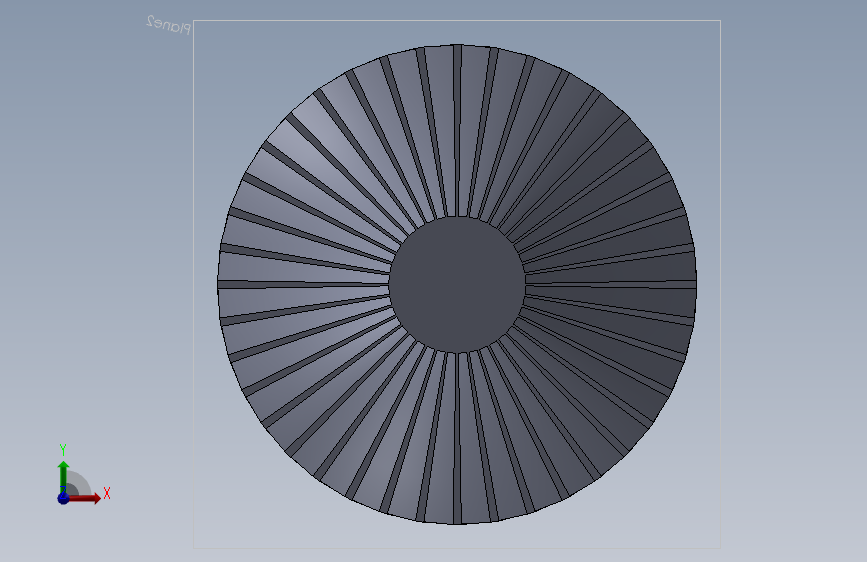Image resolution: width=867 pixels, height=562 pixels.
Task: Select the mirrored Plane2 label
Action: (x=169, y=24)
